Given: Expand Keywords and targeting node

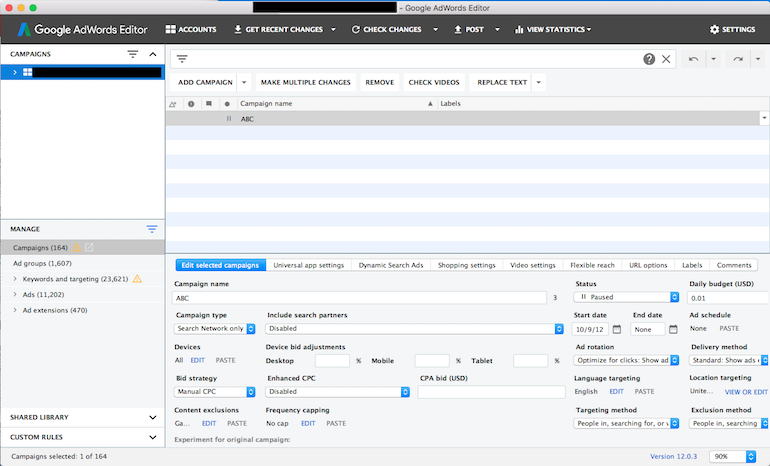Looking at the screenshot, I should coord(15,279).
